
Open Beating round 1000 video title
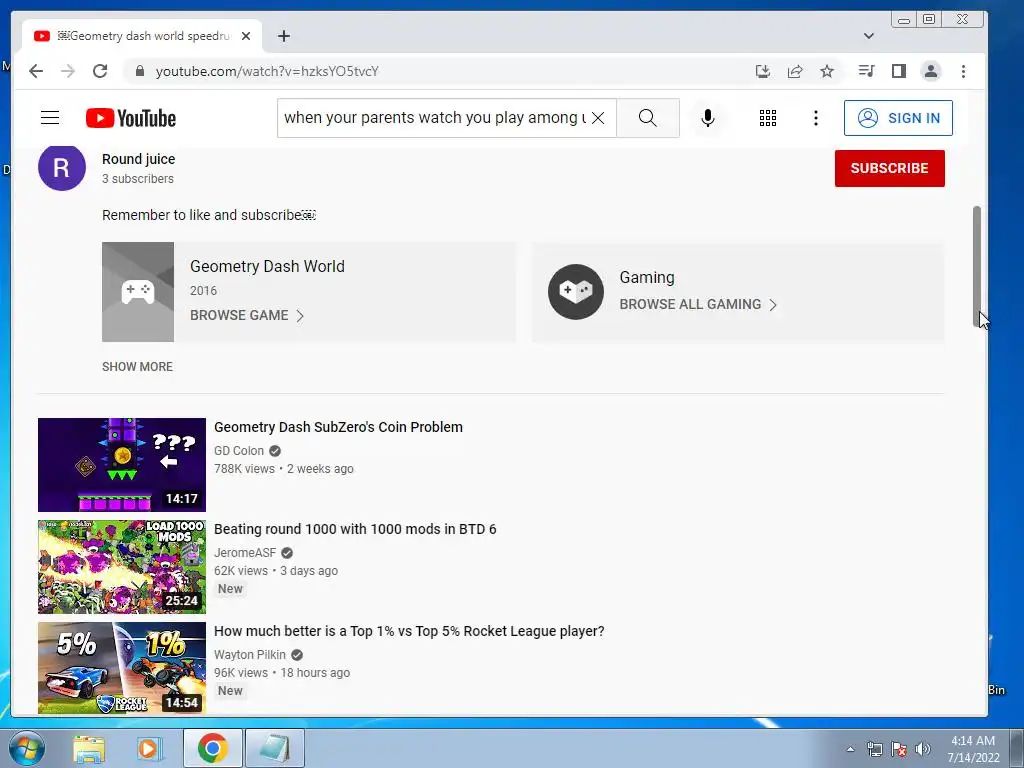pyautogui.click(x=355, y=529)
